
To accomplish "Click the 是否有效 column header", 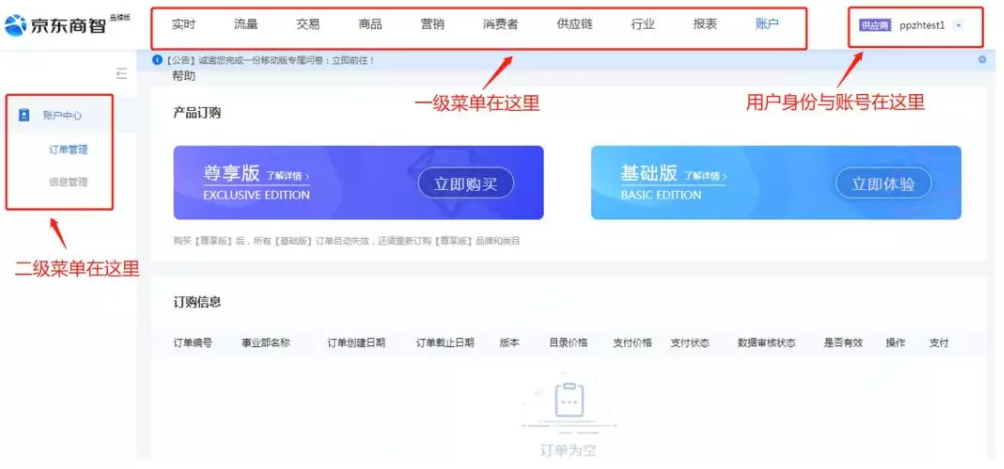I will tap(843, 343).
